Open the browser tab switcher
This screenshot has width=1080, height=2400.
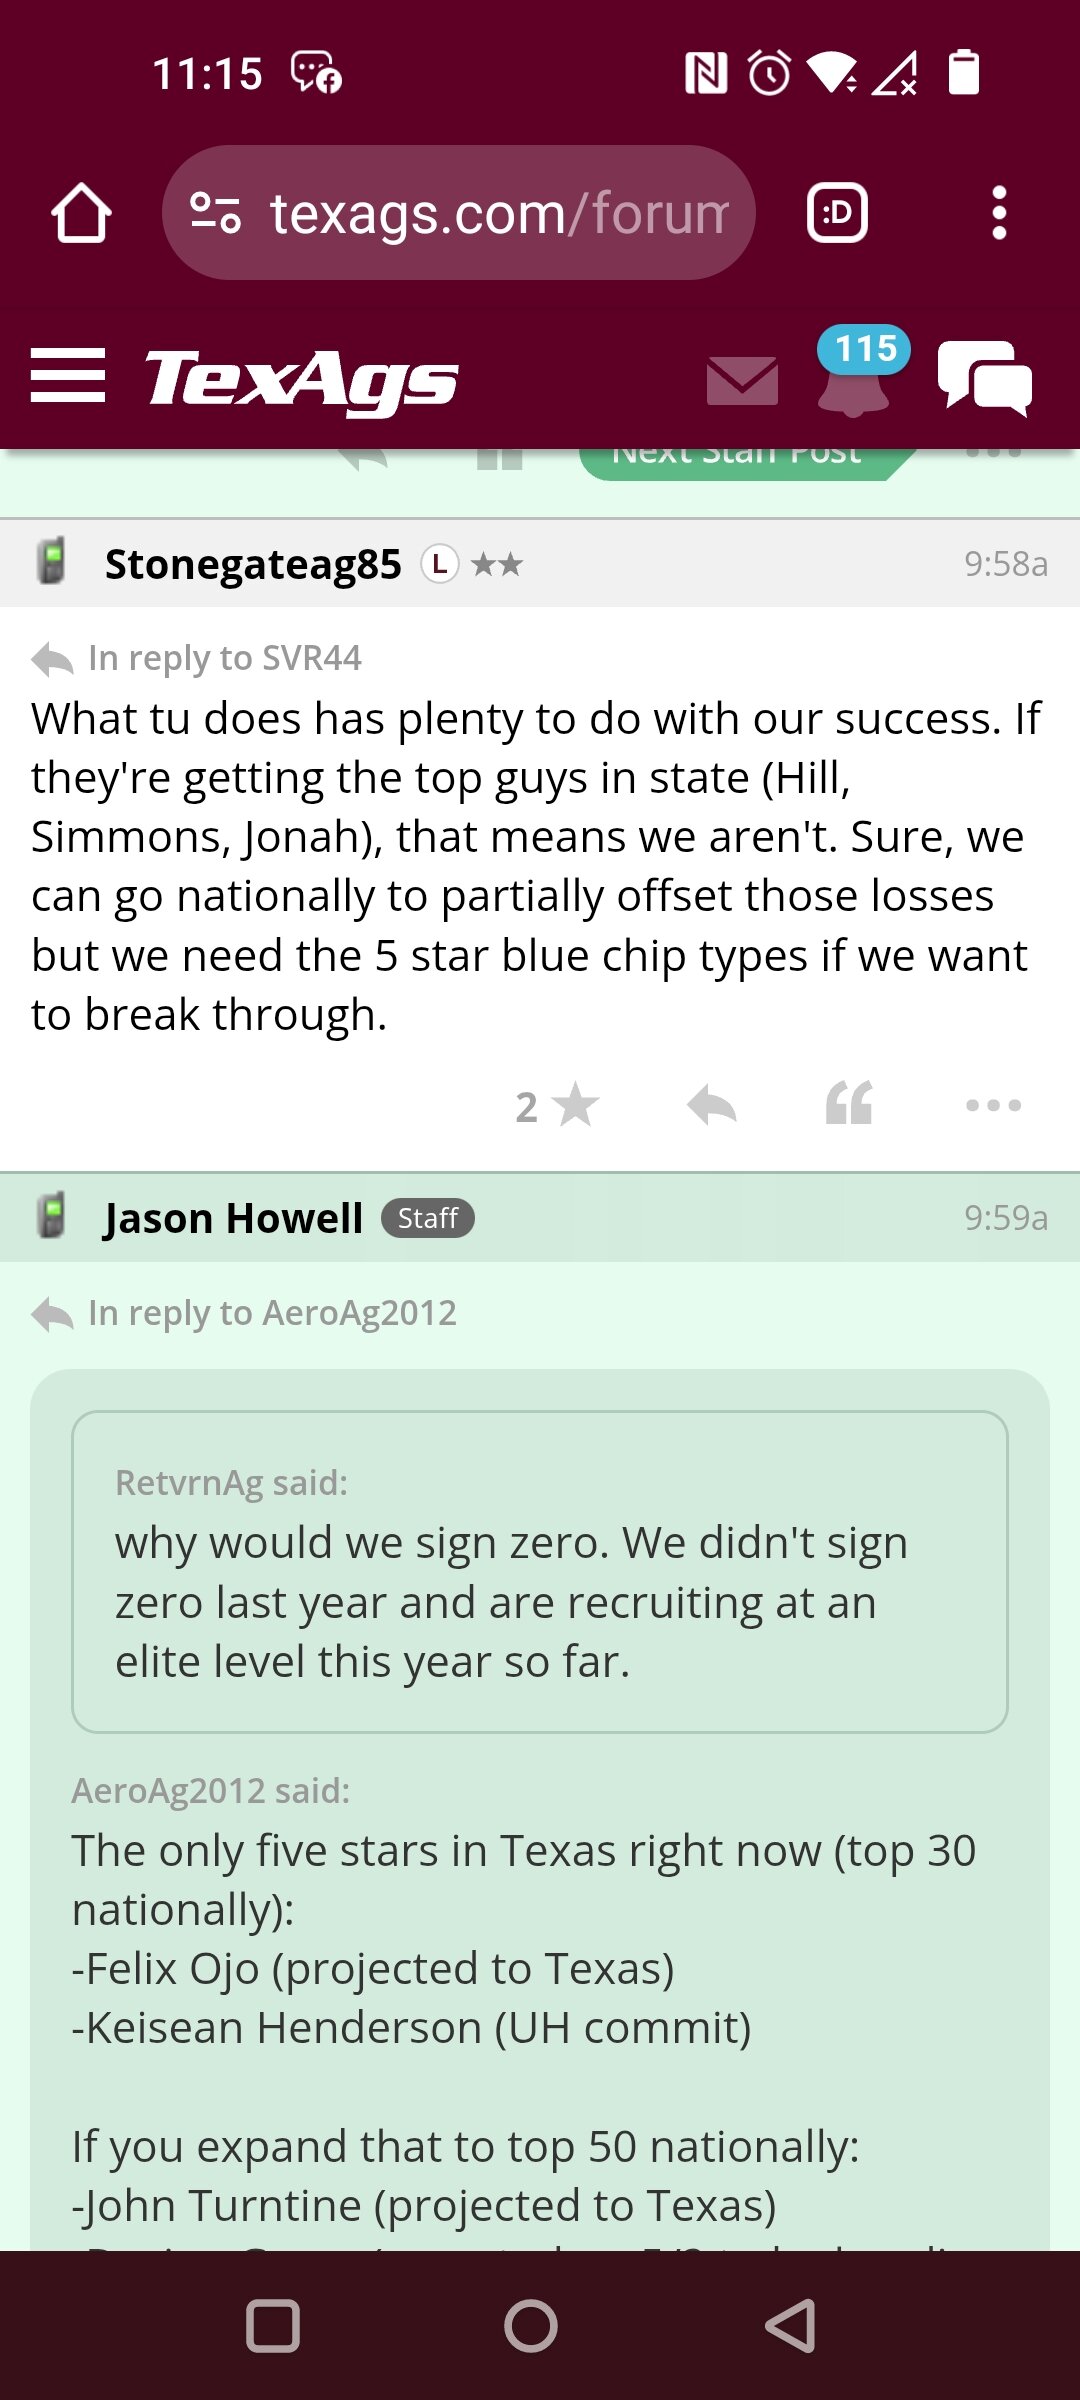(837, 213)
